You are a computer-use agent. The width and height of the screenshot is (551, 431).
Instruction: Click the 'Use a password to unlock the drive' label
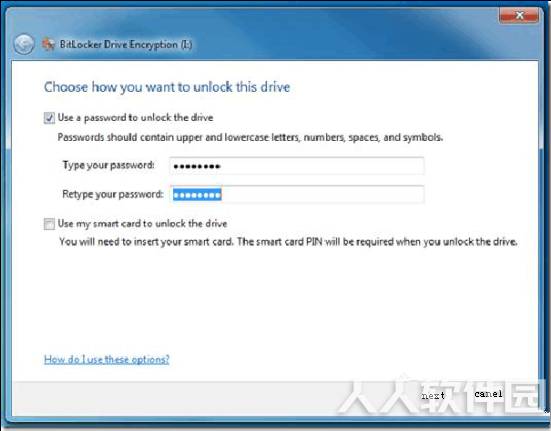coord(135,118)
